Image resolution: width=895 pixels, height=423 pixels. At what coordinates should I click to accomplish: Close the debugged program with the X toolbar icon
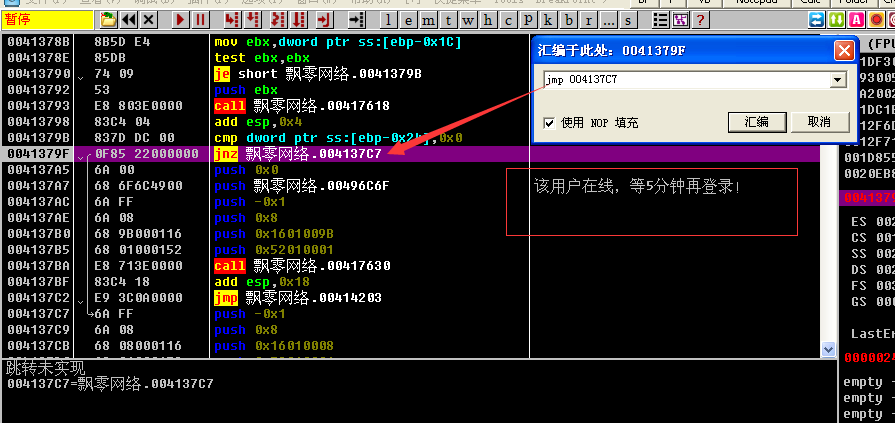(149, 20)
